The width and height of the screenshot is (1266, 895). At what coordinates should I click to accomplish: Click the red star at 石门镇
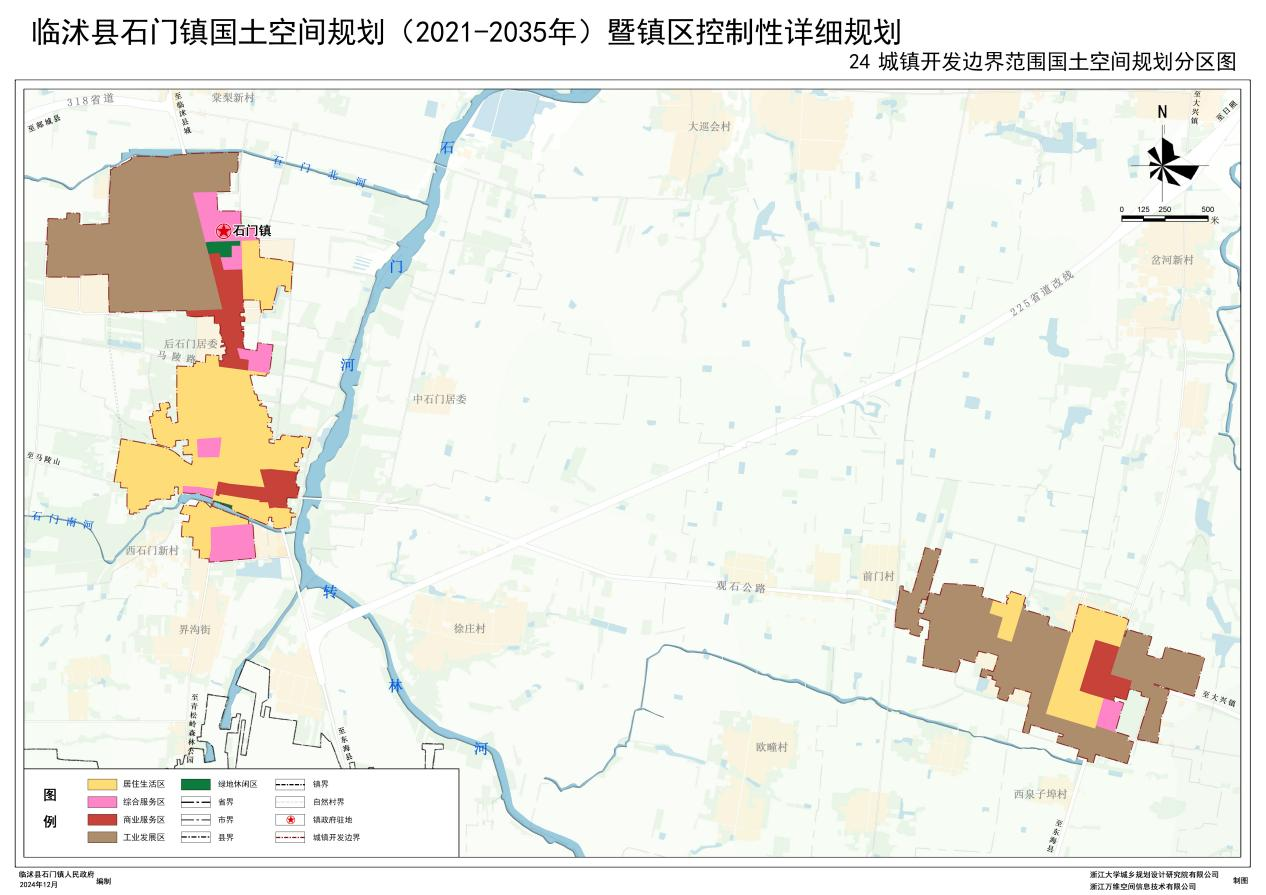224,230
